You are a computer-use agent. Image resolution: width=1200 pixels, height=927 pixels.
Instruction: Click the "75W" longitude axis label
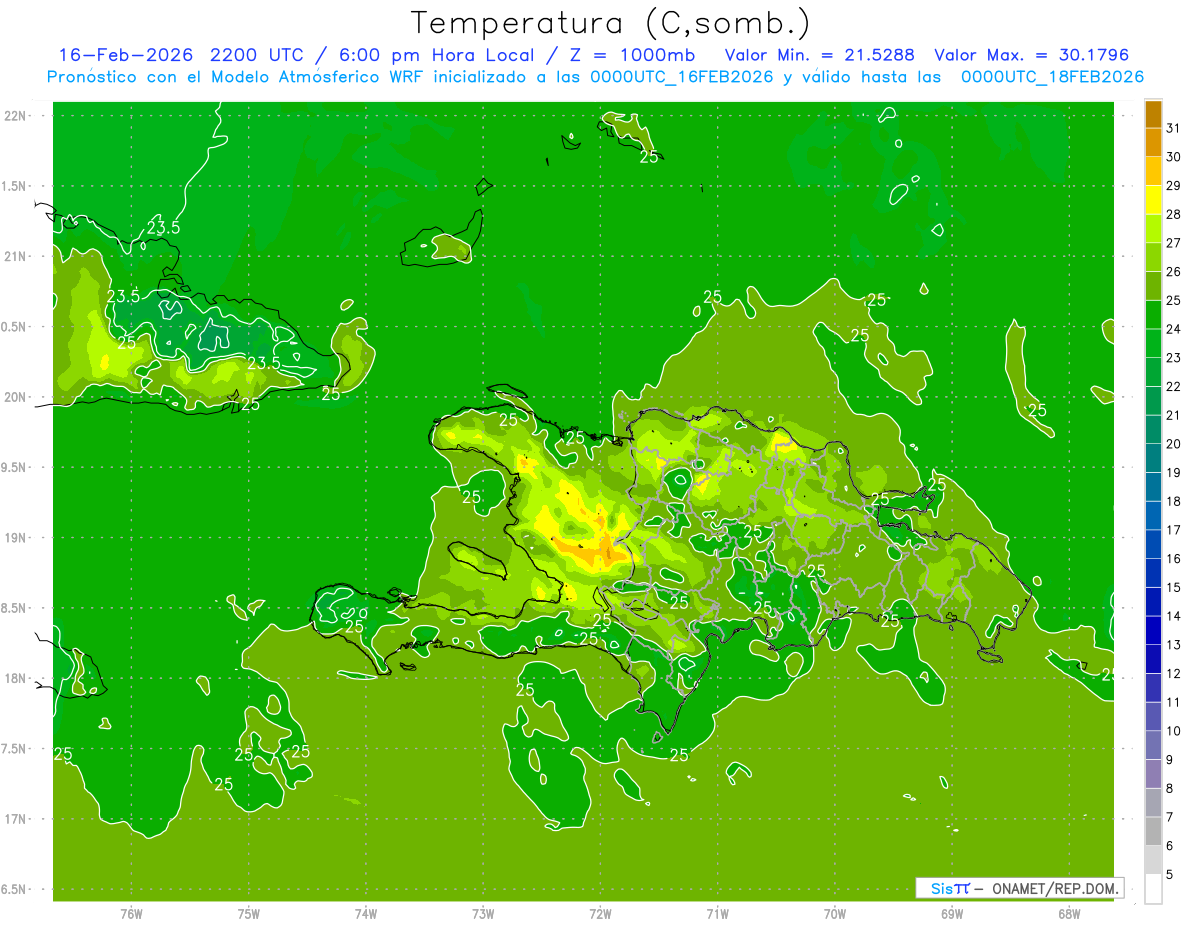(249, 914)
